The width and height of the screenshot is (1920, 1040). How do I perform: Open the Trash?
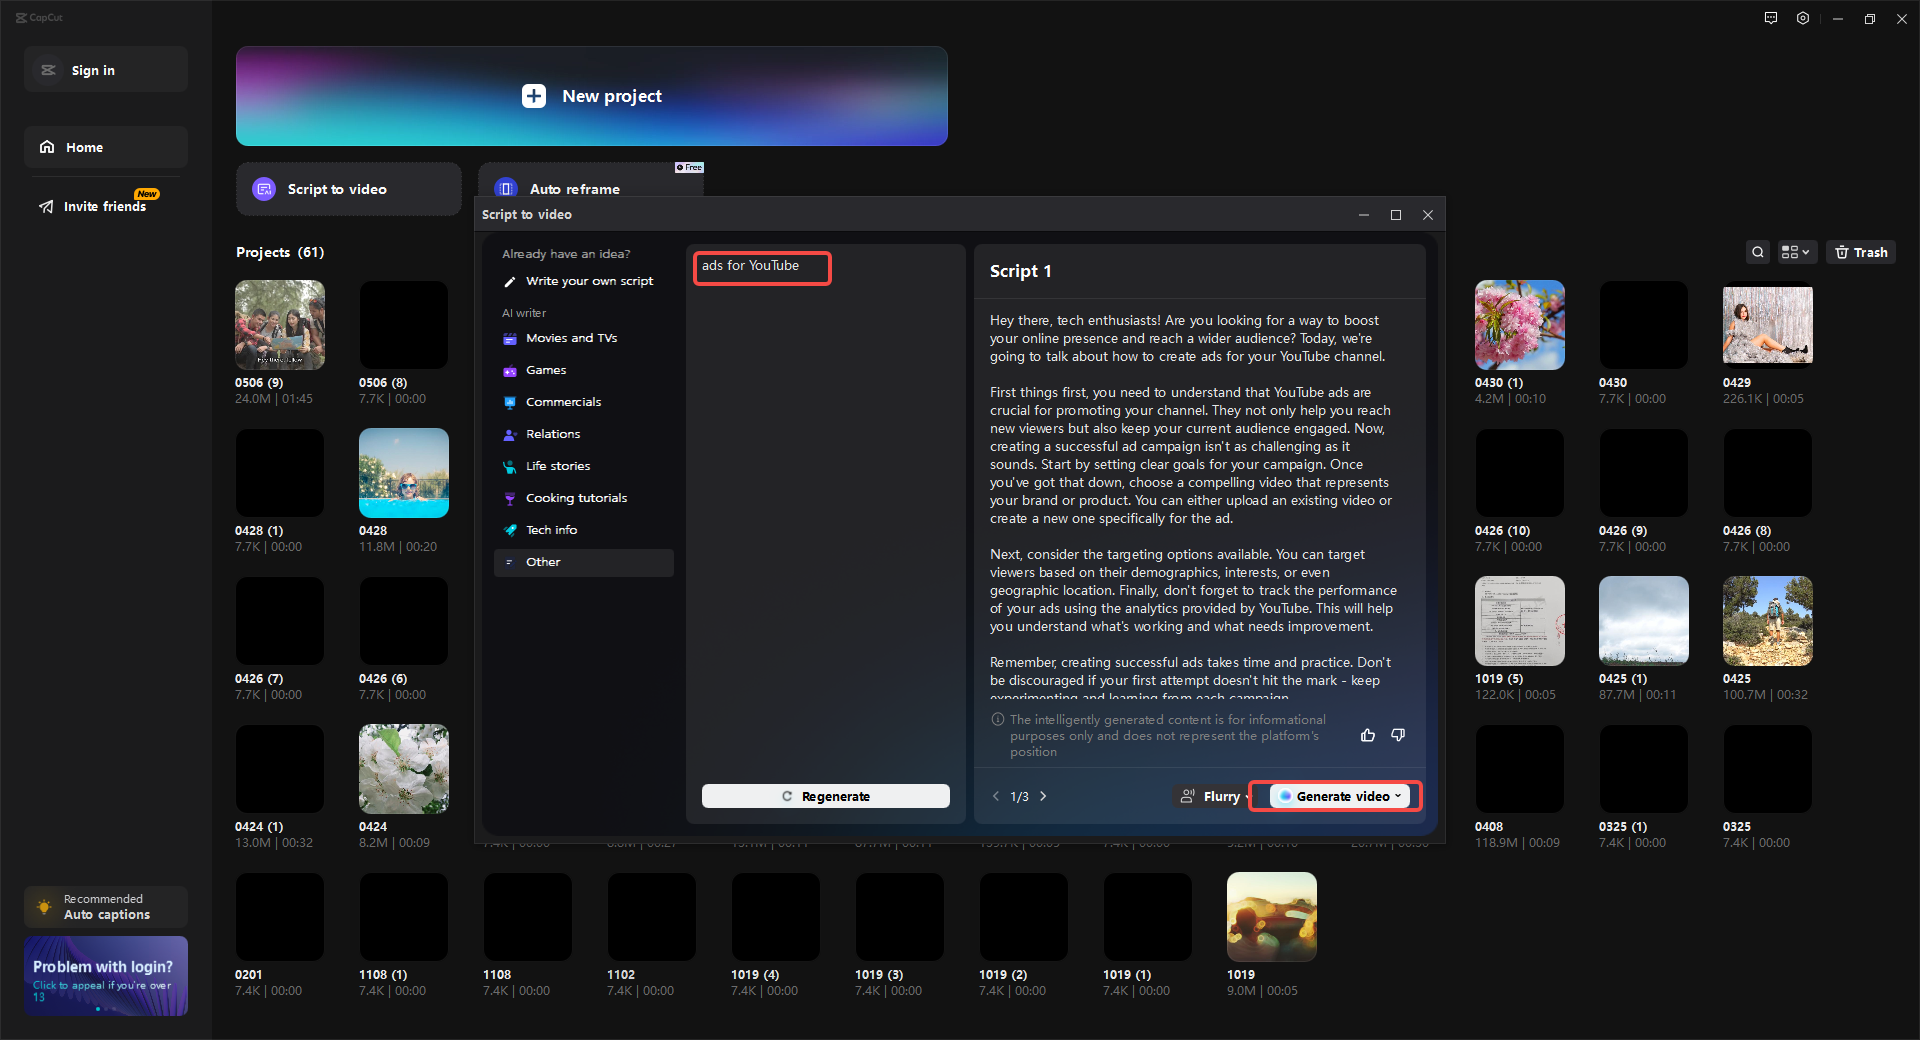coord(1860,252)
